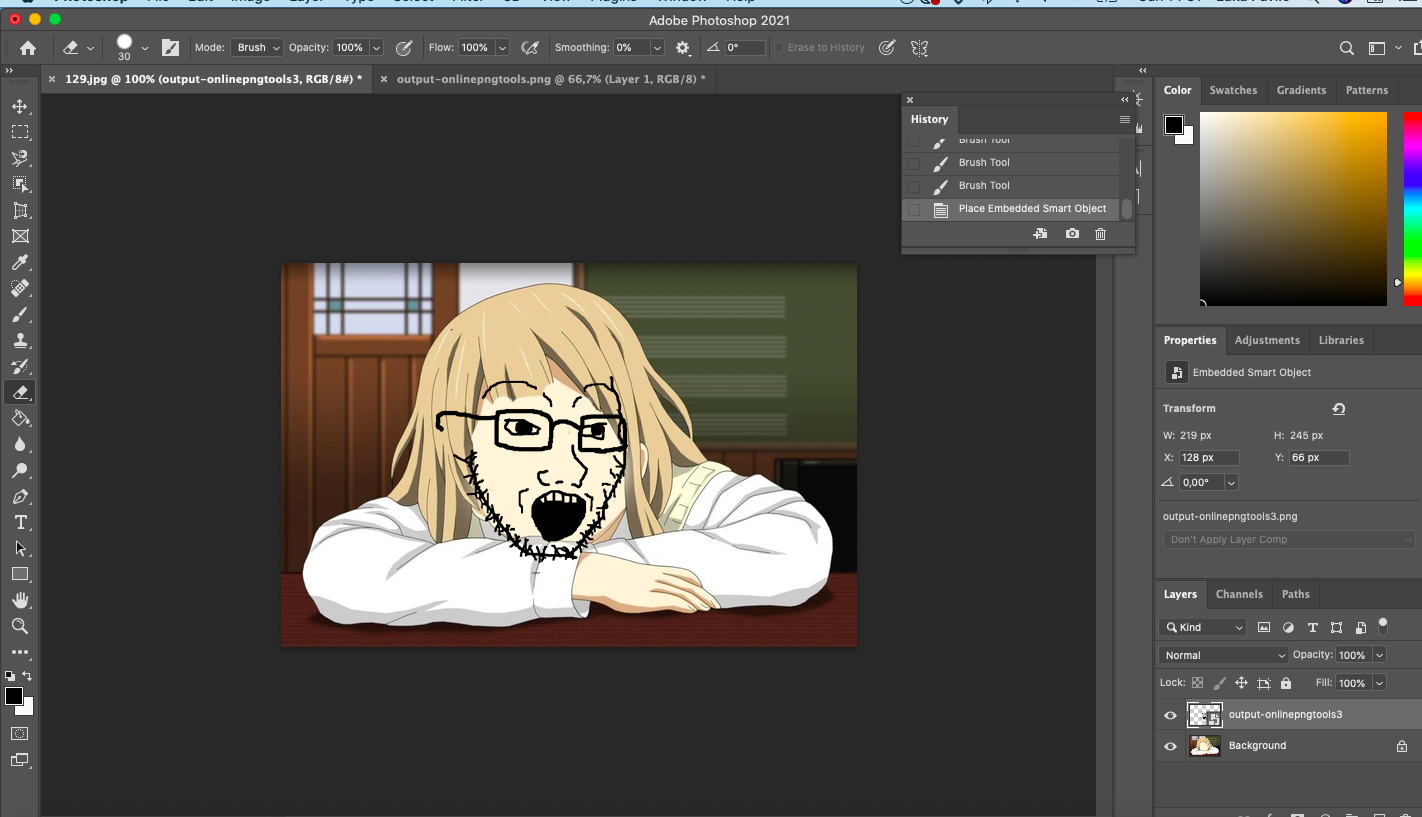
Task: Lock all layer attributes
Action: tap(1286, 683)
